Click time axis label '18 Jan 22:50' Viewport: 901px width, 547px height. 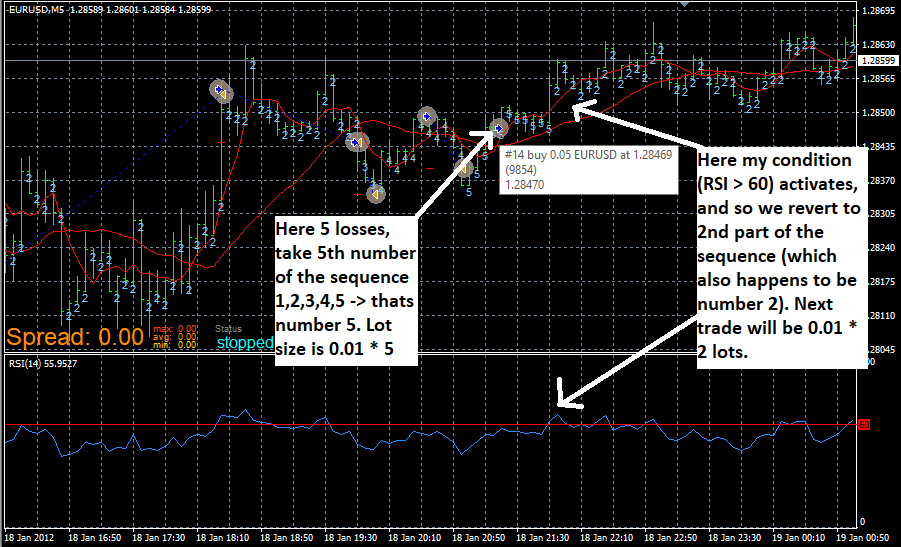point(671,538)
